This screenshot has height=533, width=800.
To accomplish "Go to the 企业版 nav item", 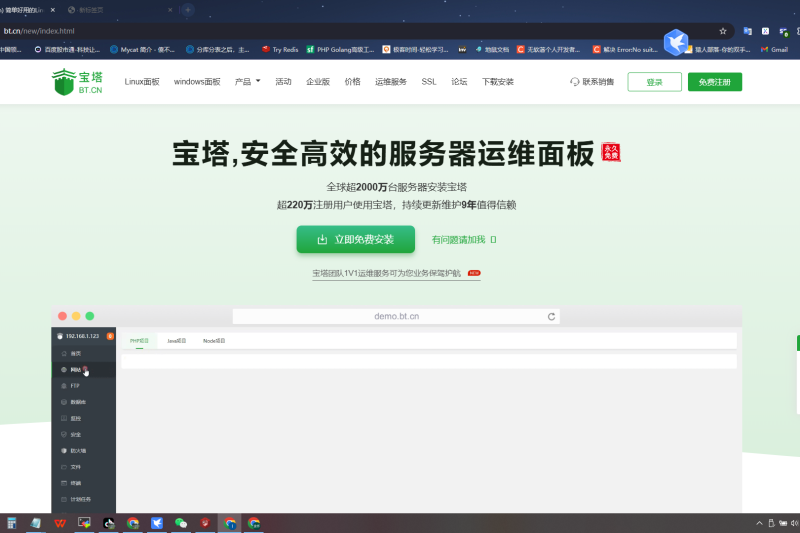I will [318, 82].
